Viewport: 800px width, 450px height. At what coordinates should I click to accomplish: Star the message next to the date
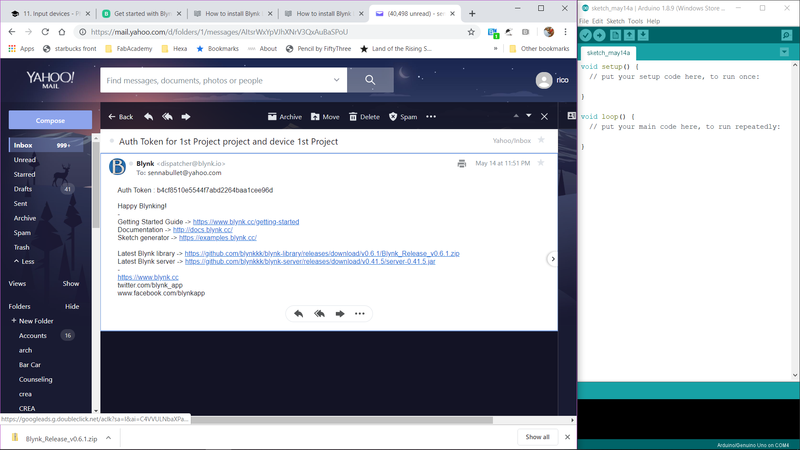pyautogui.click(x=541, y=163)
